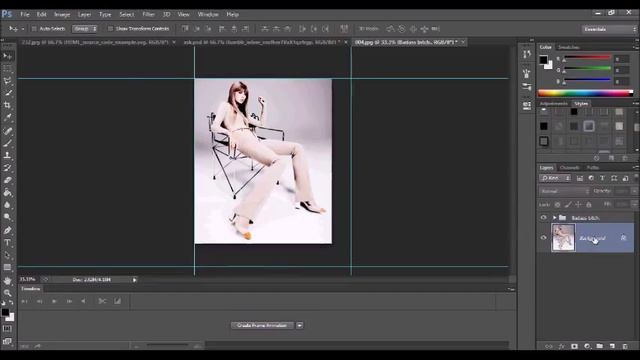The image size is (640, 360).
Task: Click the type layer filter icon
Action: coord(602,178)
